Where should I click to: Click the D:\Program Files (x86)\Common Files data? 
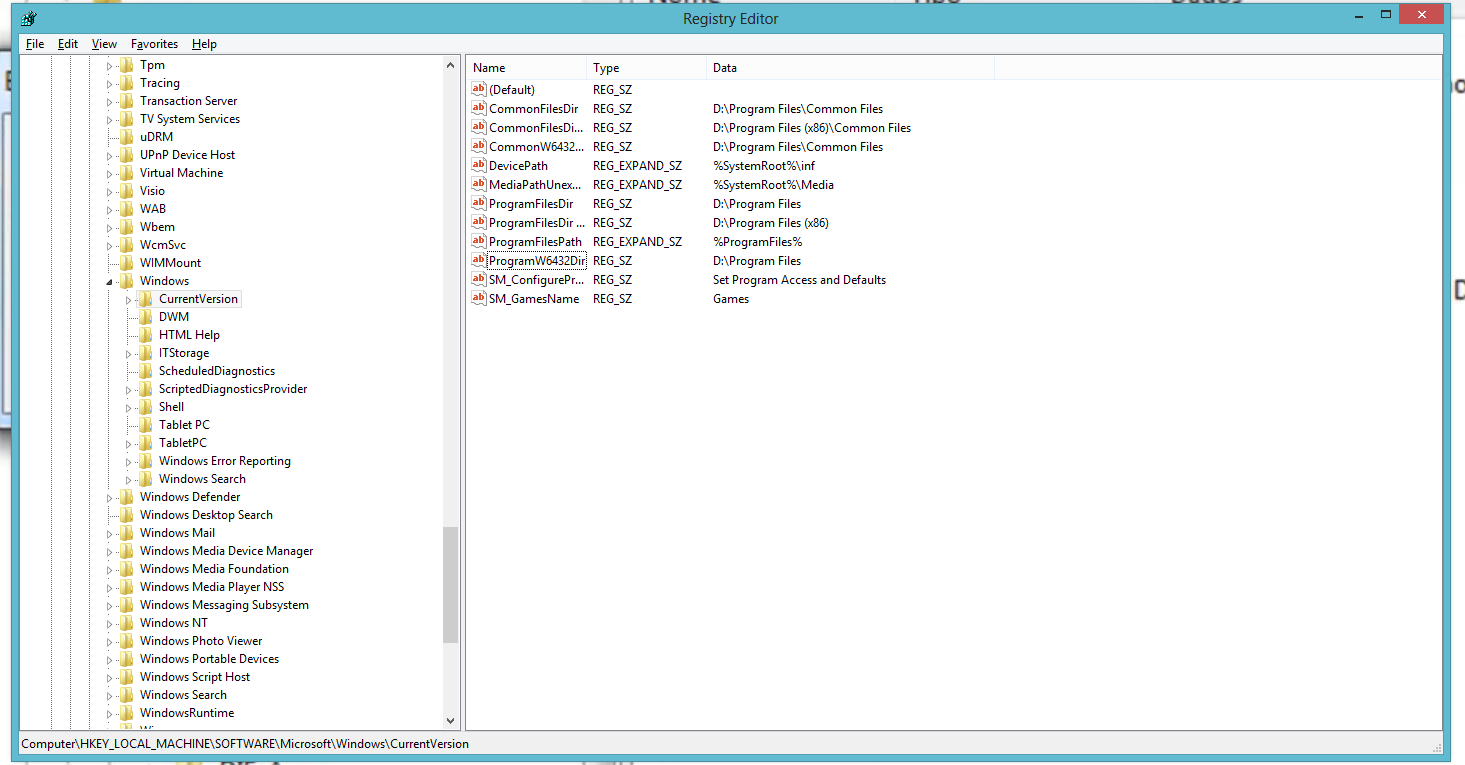coord(812,127)
